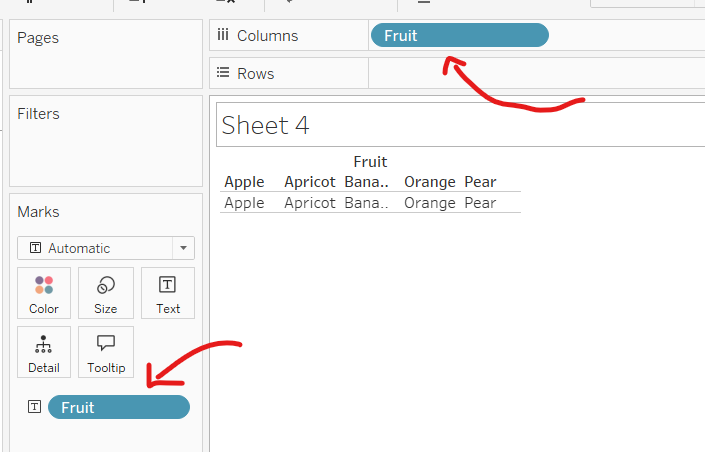Click the Detail button in Marks
The width and height of the screenshot is (705, 452).
click(44, 352)
